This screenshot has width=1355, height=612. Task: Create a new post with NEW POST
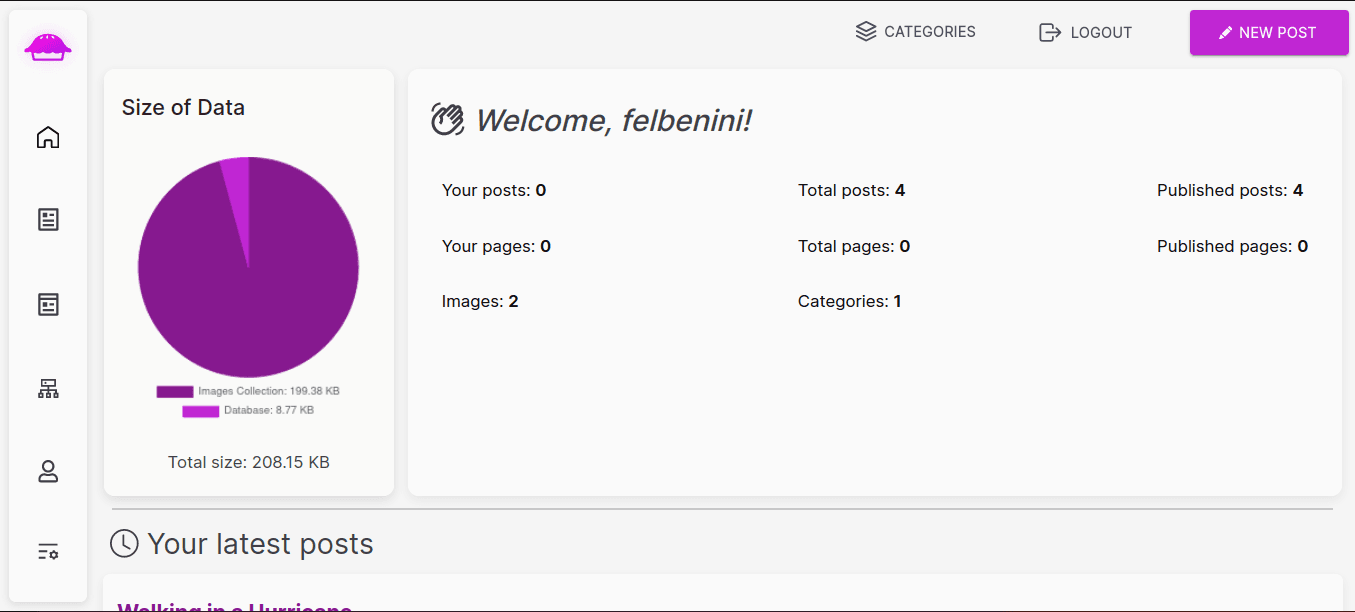pos(1269,32)
